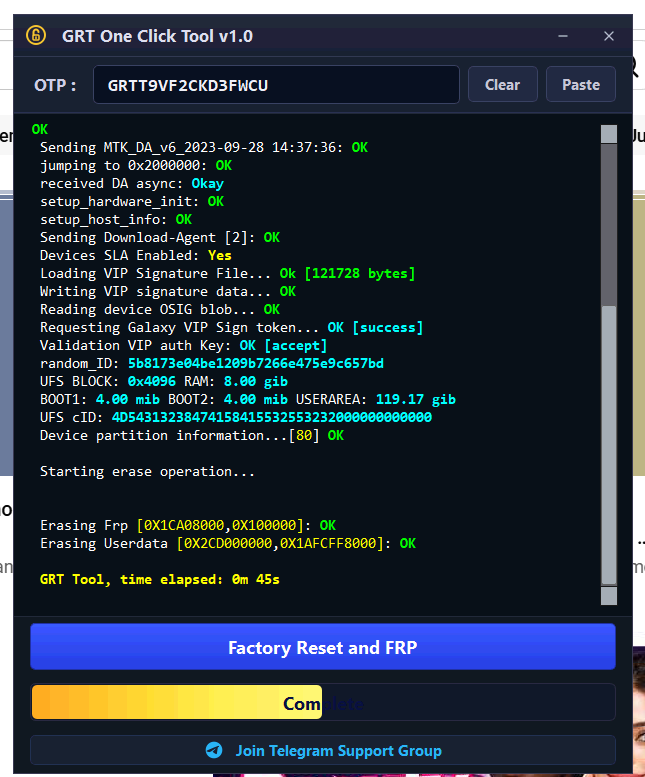
Task: Click the 'setup_host_info' log line
Action: coord(116,219)
